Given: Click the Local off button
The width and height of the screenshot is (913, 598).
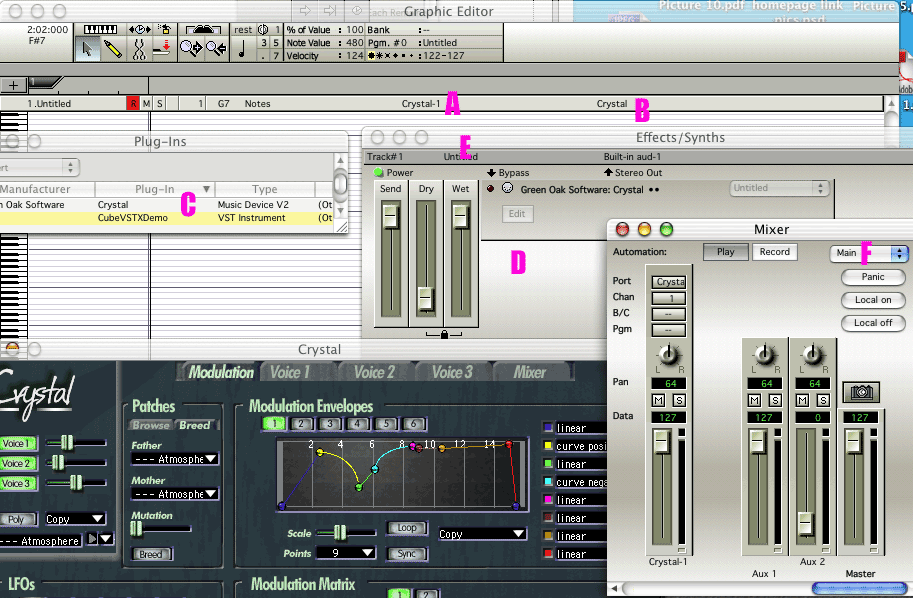Looking at the screenshot, I should (873, 323).
